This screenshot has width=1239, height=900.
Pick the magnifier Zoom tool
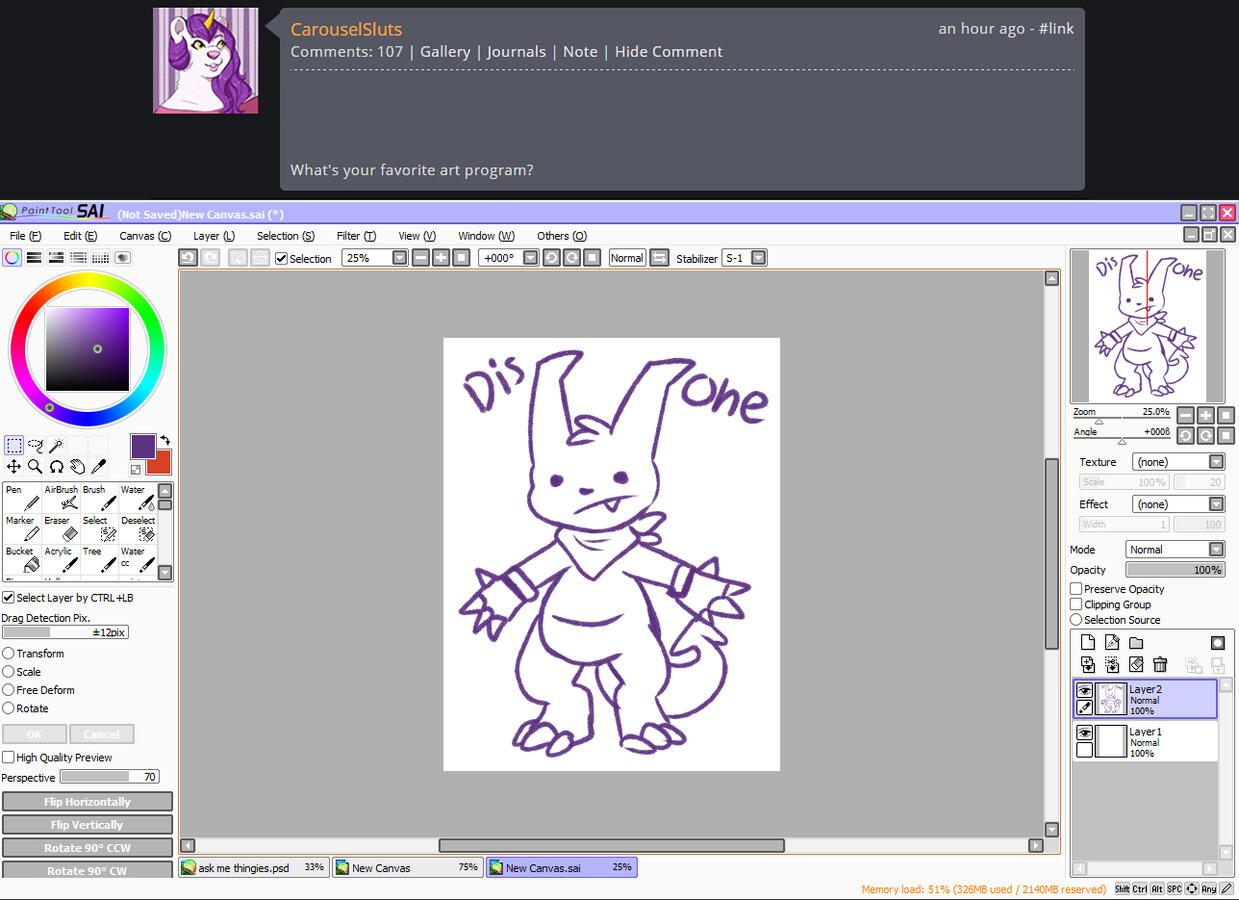pos(35,466)
